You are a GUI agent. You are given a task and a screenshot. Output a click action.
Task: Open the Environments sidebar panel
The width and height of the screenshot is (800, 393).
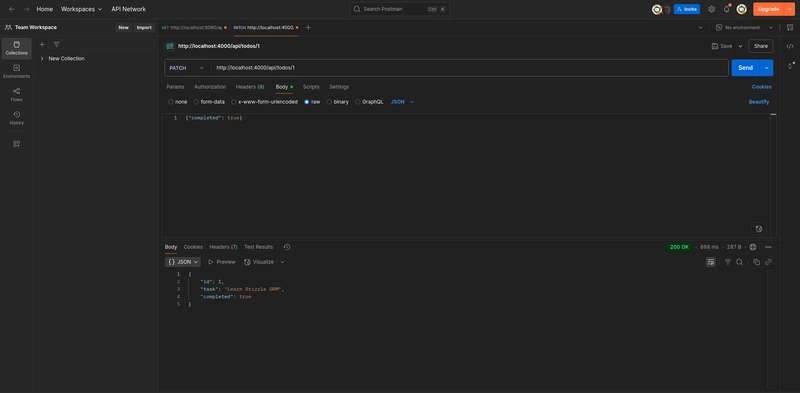[17, 71]
